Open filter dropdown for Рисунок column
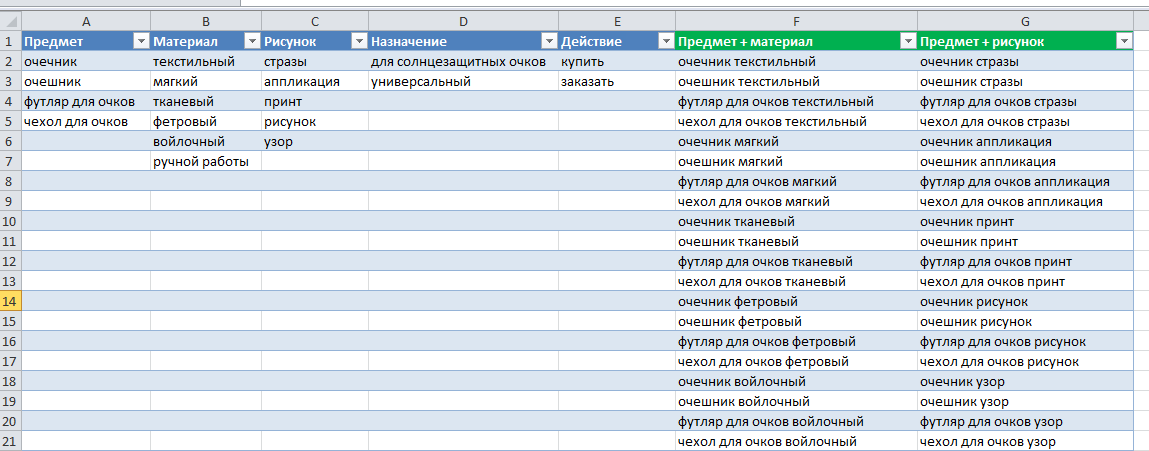The width and height of the screenshot is (1149, 451). coord(359,42)
